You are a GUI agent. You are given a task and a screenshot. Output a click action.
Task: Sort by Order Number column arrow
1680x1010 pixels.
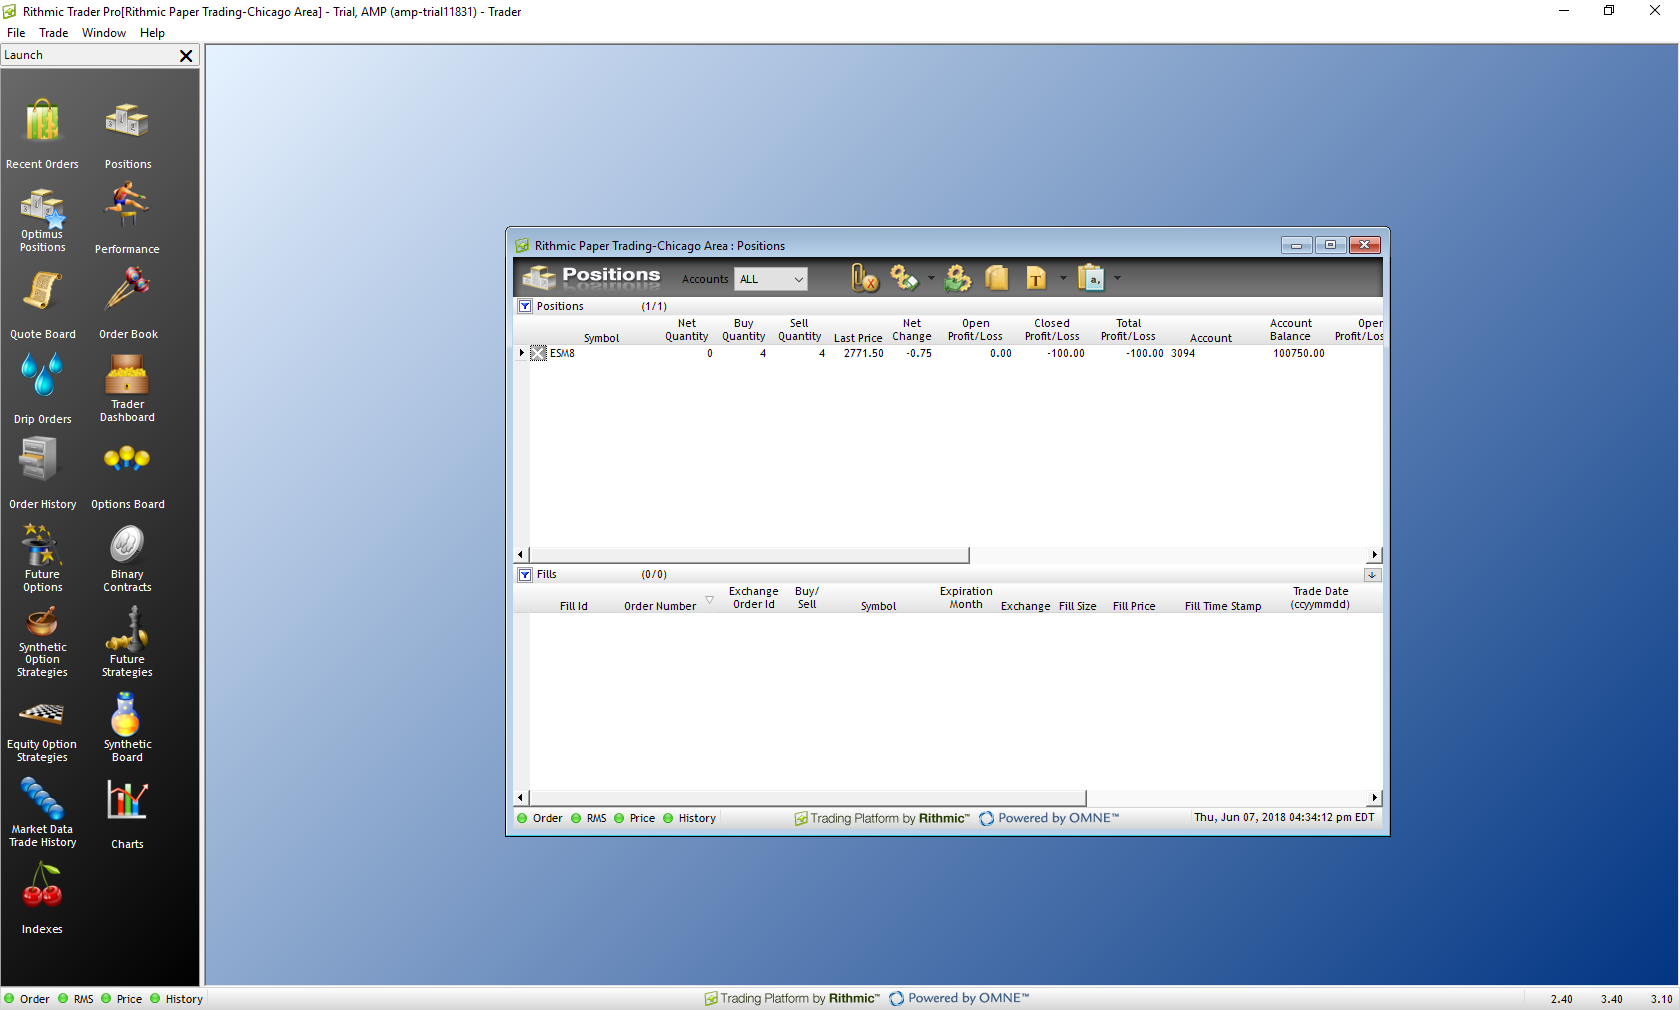(x=709, y=600)
